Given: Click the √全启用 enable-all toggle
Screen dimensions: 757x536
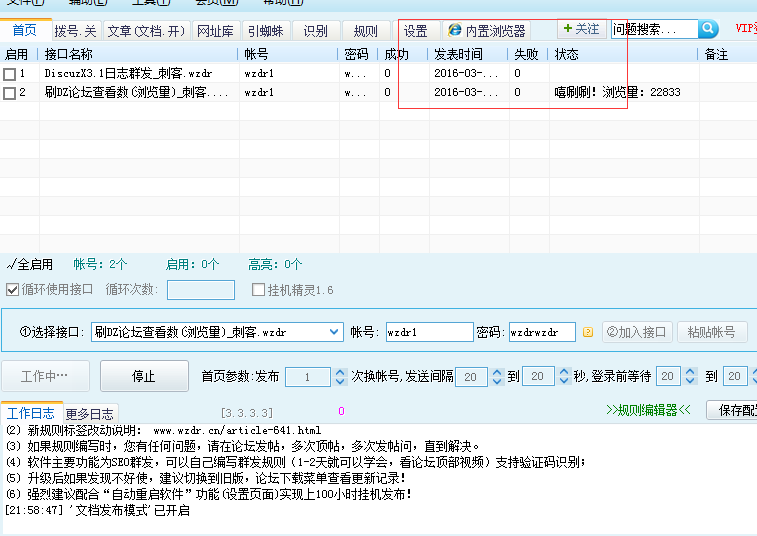Looking at the screenshot, I should point(29,264).
